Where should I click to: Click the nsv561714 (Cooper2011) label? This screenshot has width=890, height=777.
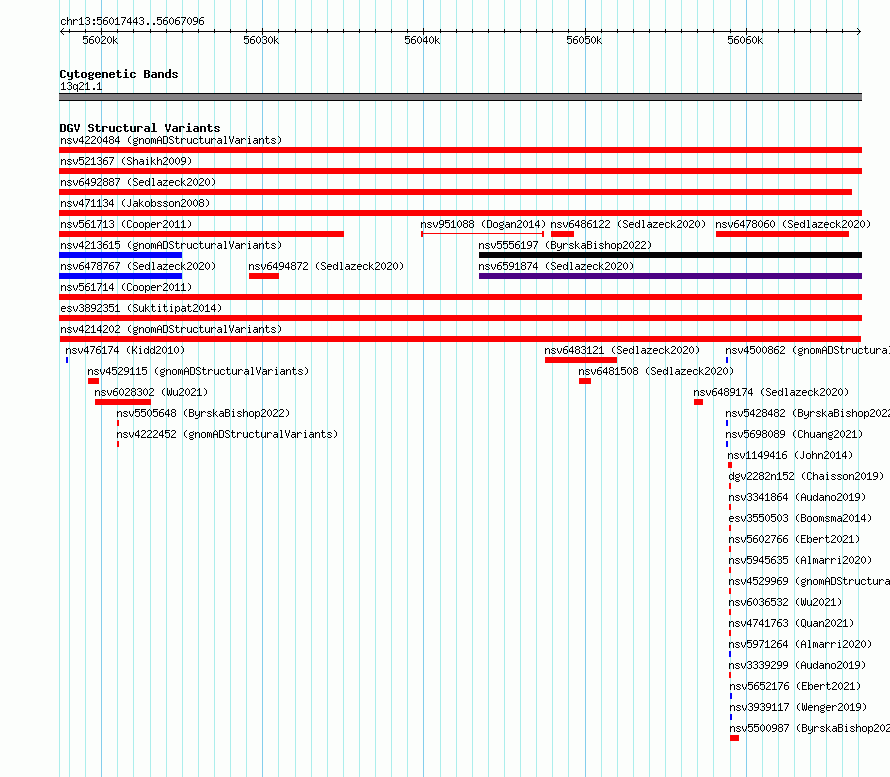point(126,287)
